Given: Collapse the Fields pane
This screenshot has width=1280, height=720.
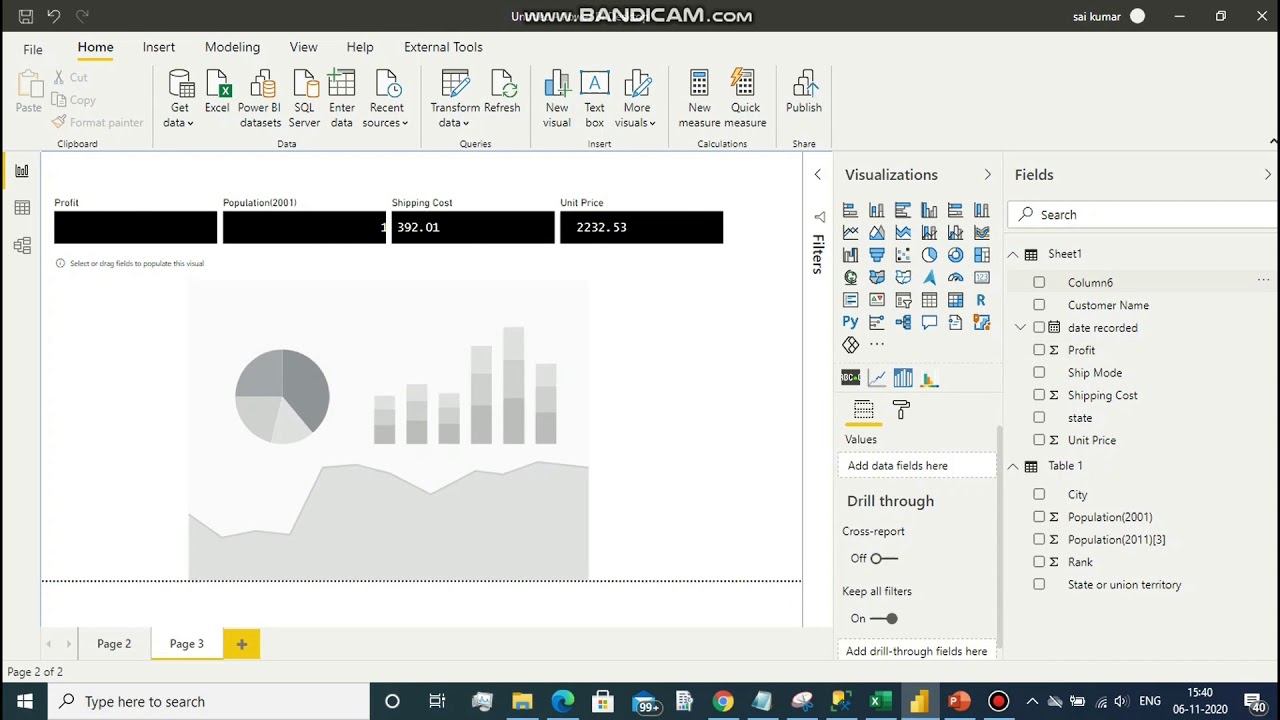Looking at the screenshot, I should 1268,174.
